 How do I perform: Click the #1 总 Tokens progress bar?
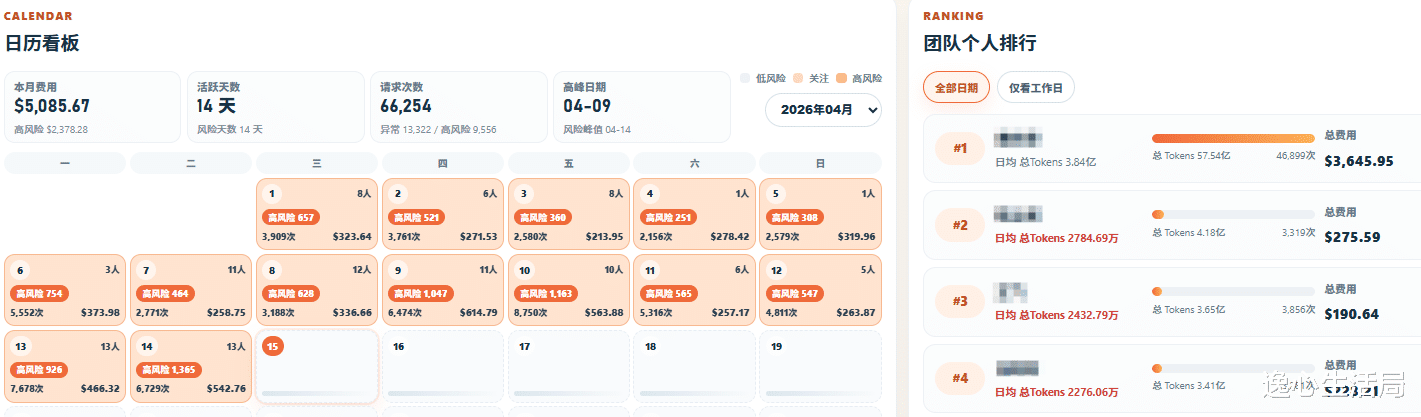(x=1233, y=139)
